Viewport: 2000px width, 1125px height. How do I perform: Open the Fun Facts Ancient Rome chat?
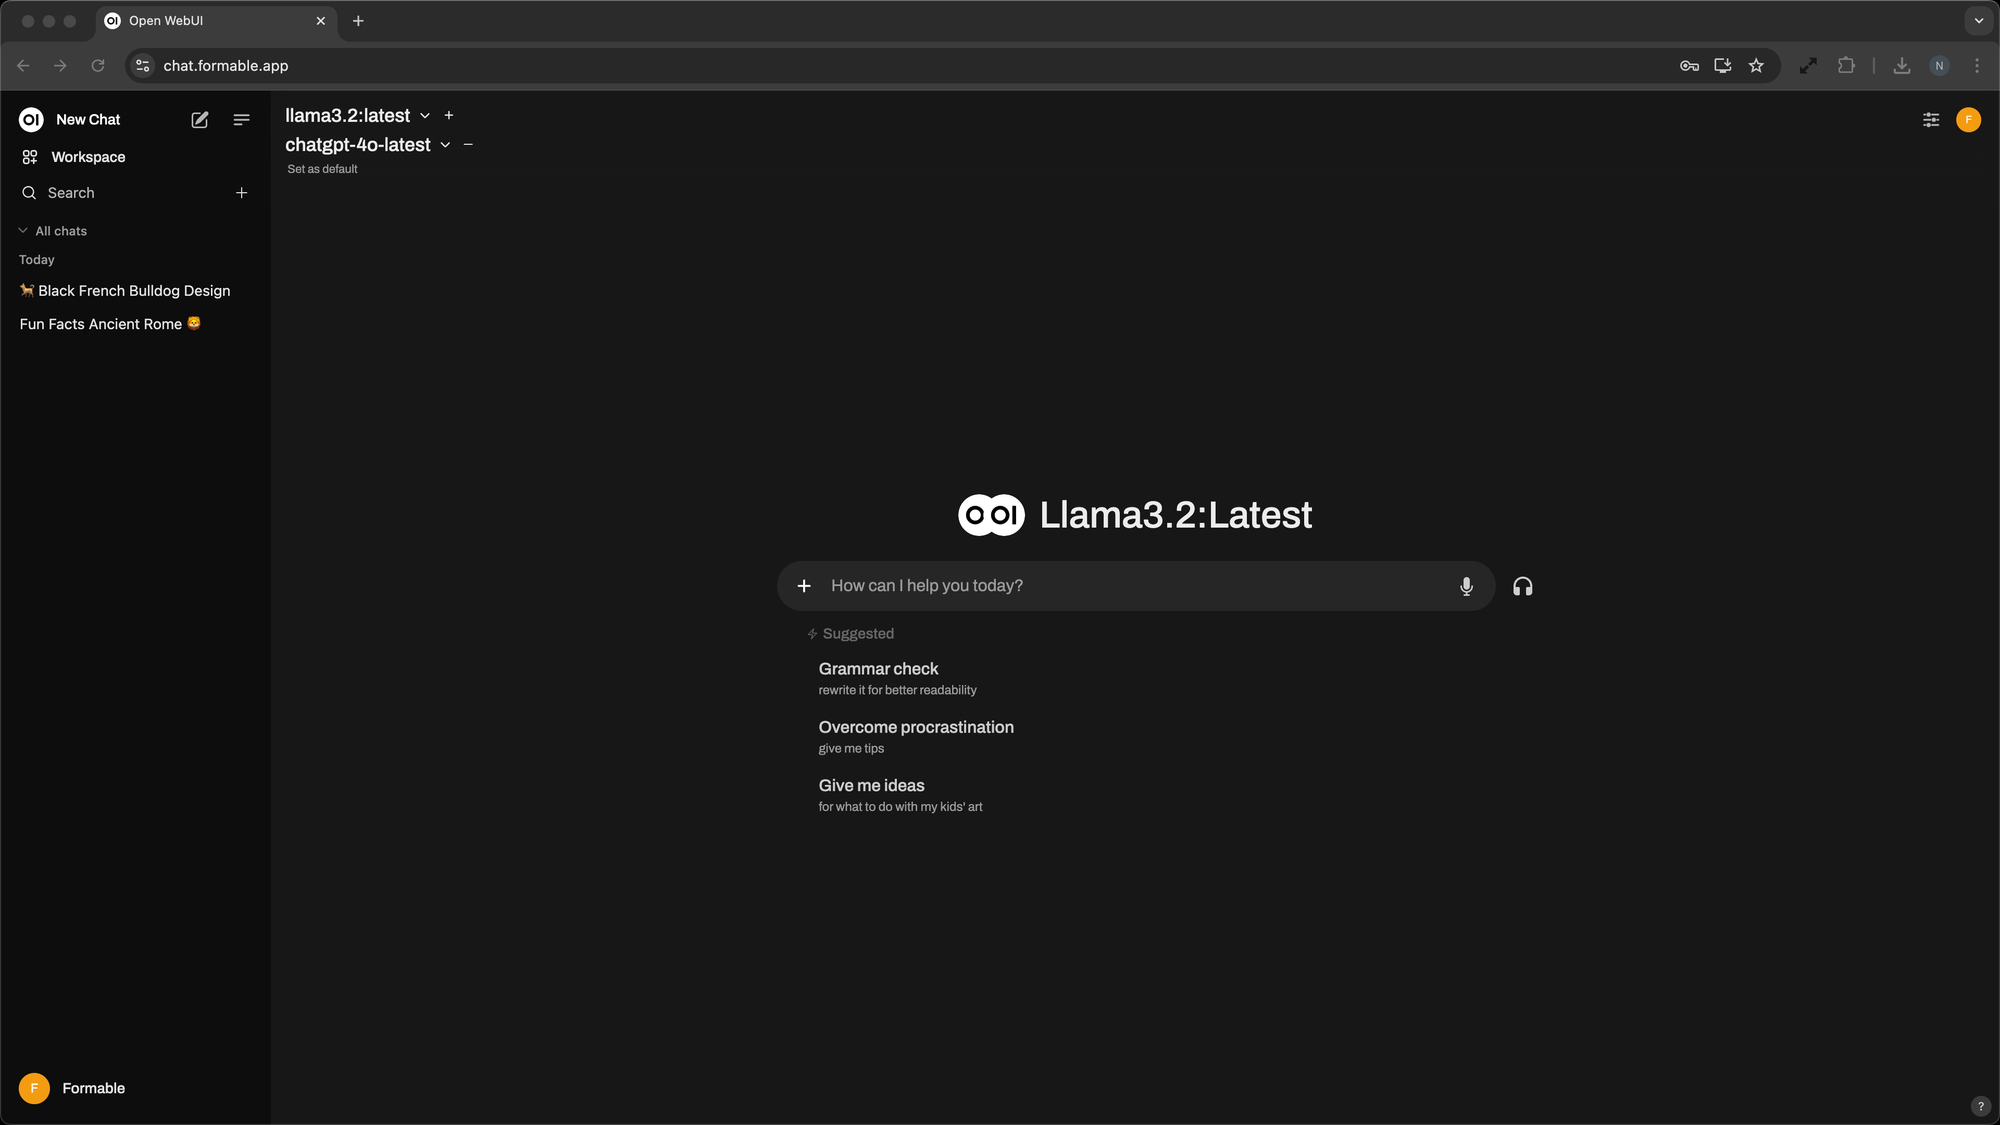[x=110, y=324]
